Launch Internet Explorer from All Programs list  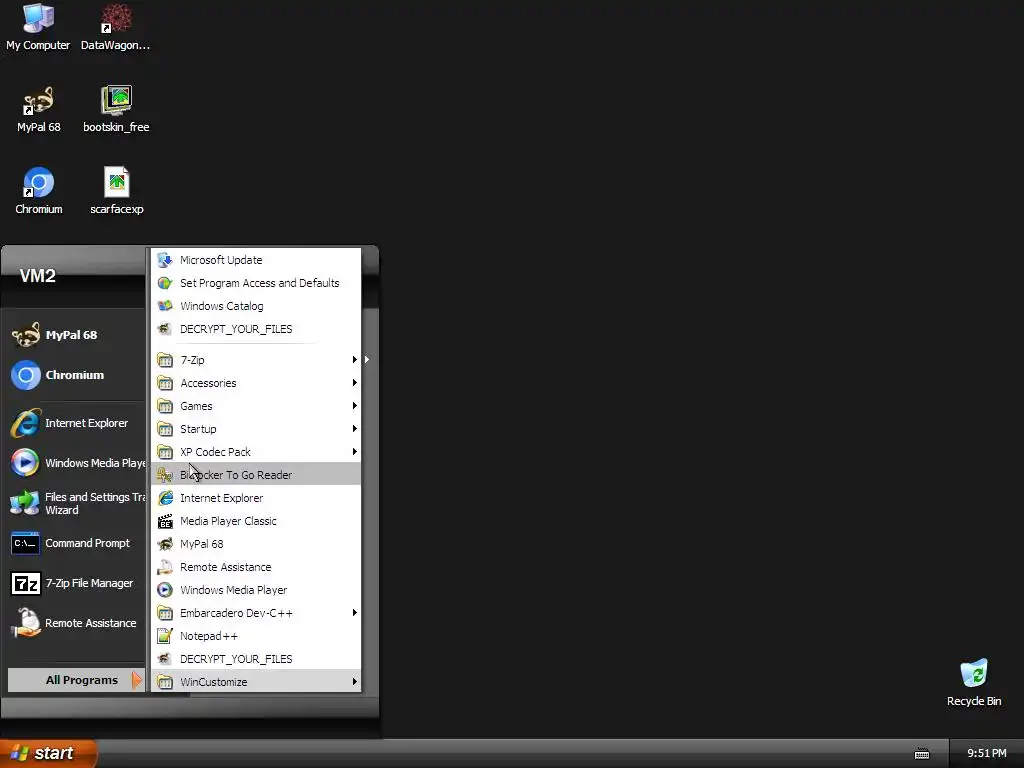point(256,498)
